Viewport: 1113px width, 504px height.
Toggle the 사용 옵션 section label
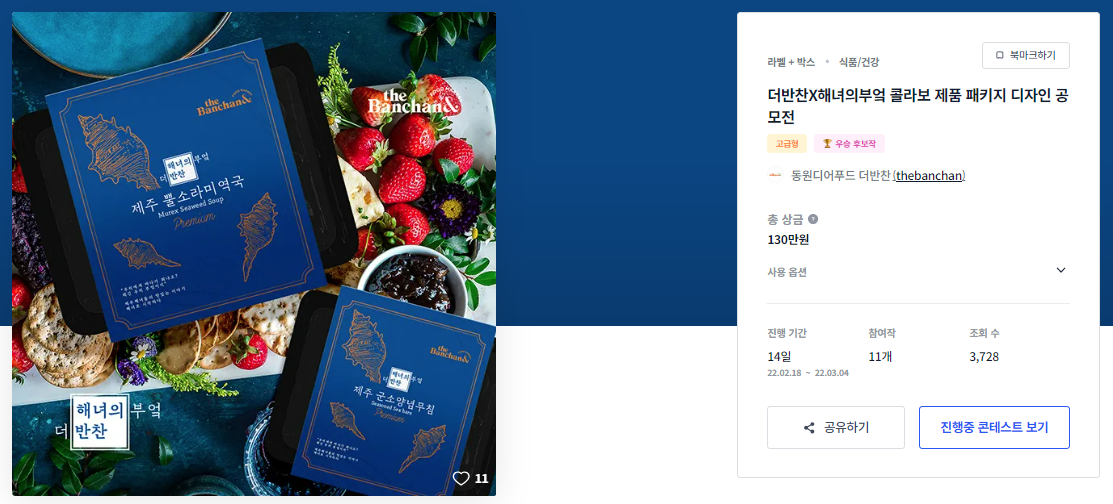(x=787, y=272)
